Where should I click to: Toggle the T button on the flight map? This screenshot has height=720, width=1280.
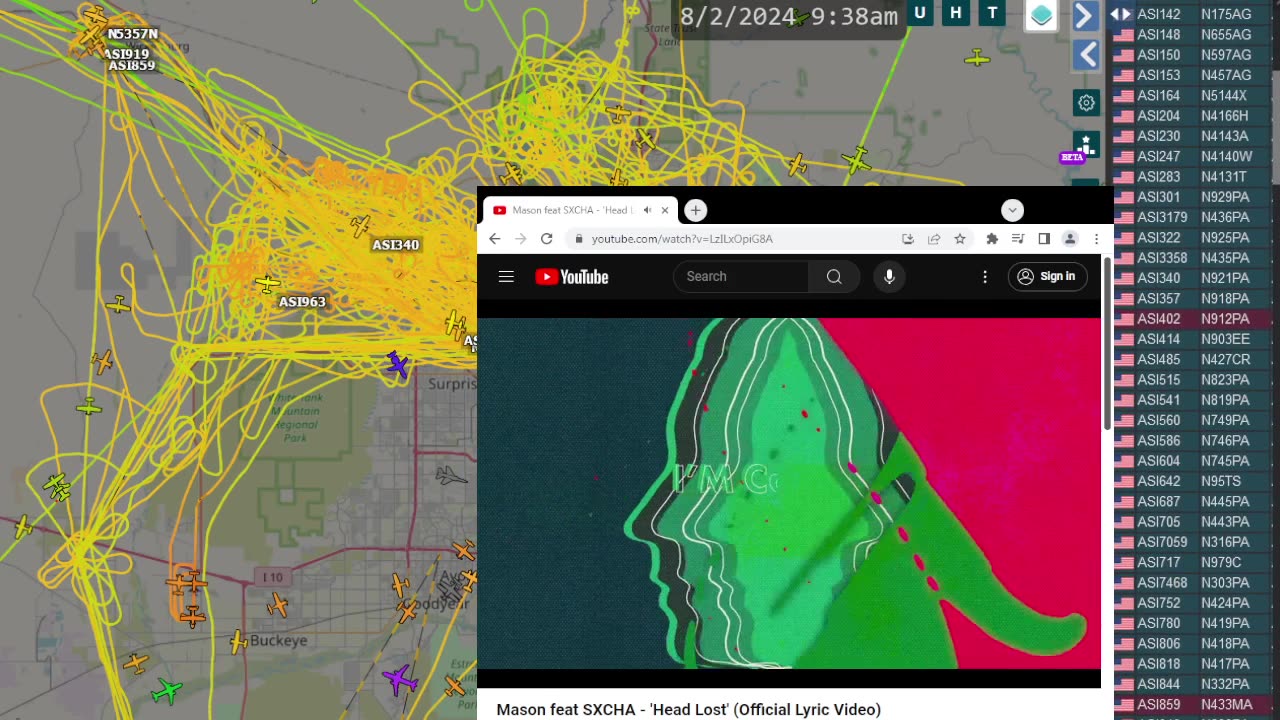[992, 13]
